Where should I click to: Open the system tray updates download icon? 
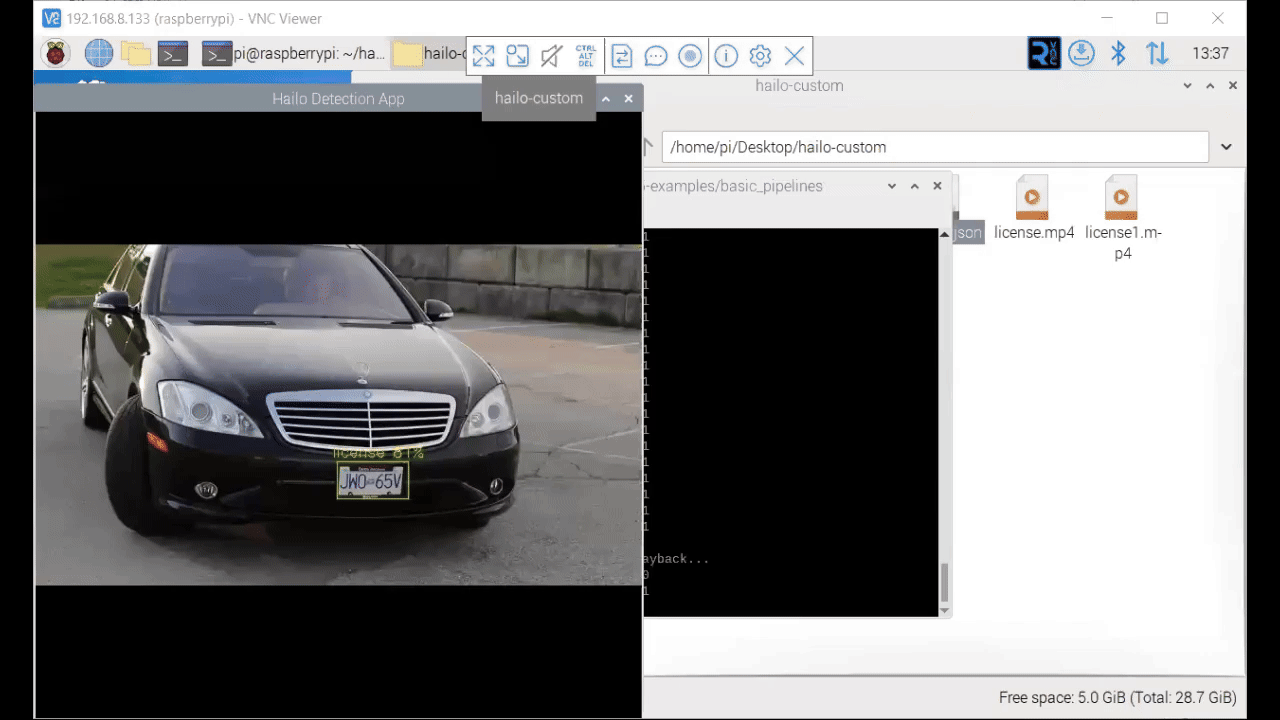[1081, 54]
